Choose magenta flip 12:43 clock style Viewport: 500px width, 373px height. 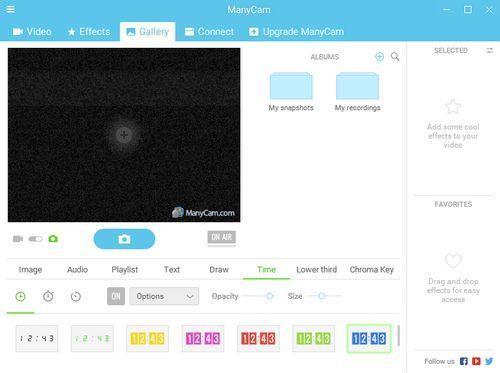tap(203, 339)
